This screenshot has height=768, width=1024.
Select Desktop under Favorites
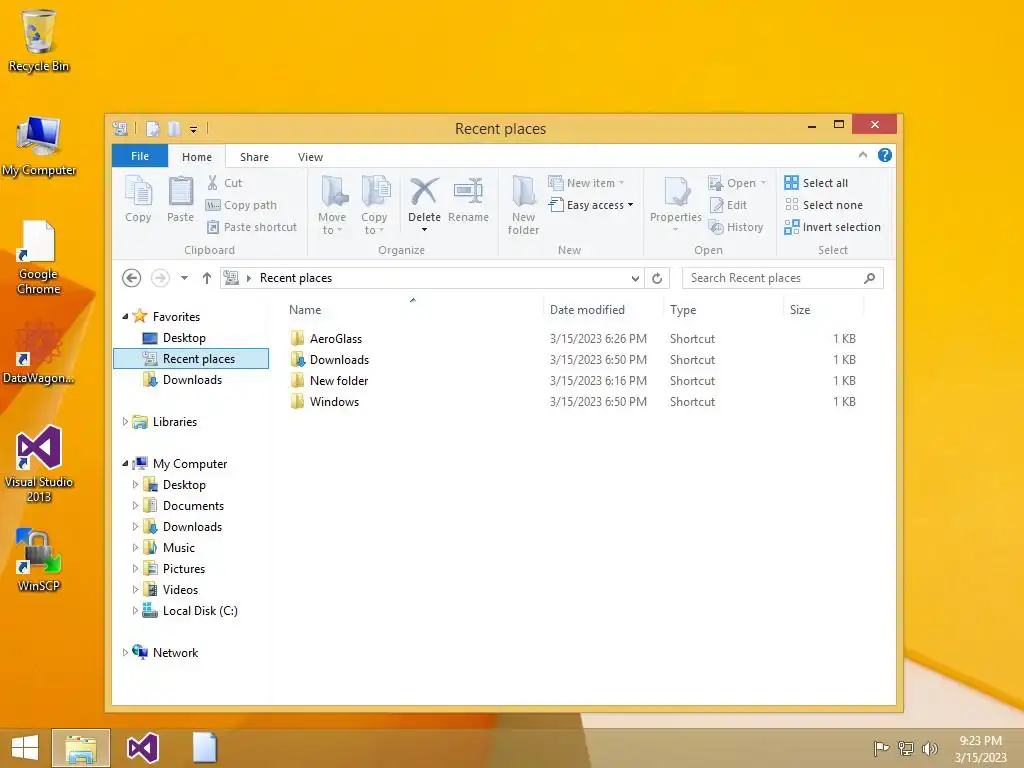(x=184, y=338)
